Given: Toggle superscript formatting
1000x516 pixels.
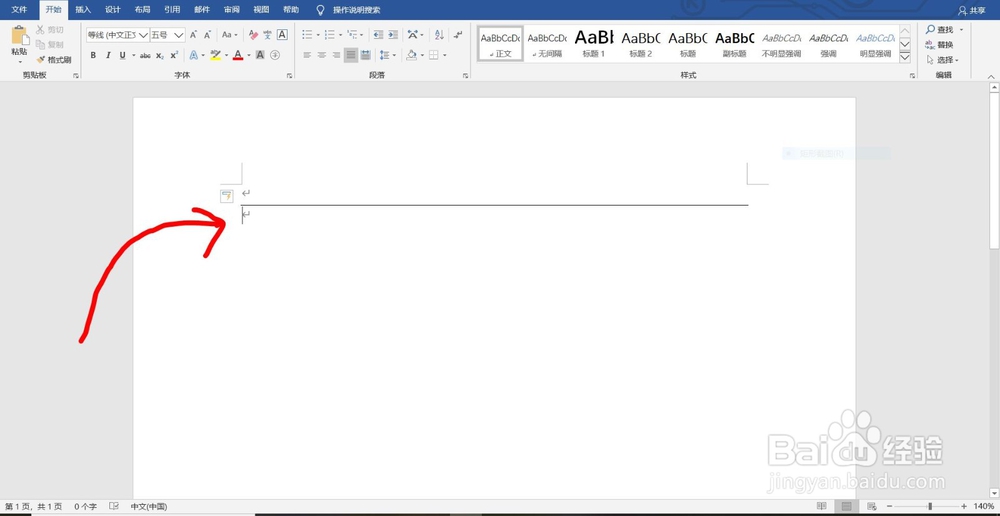Looking at the screenshot, I should click(174, 55).
